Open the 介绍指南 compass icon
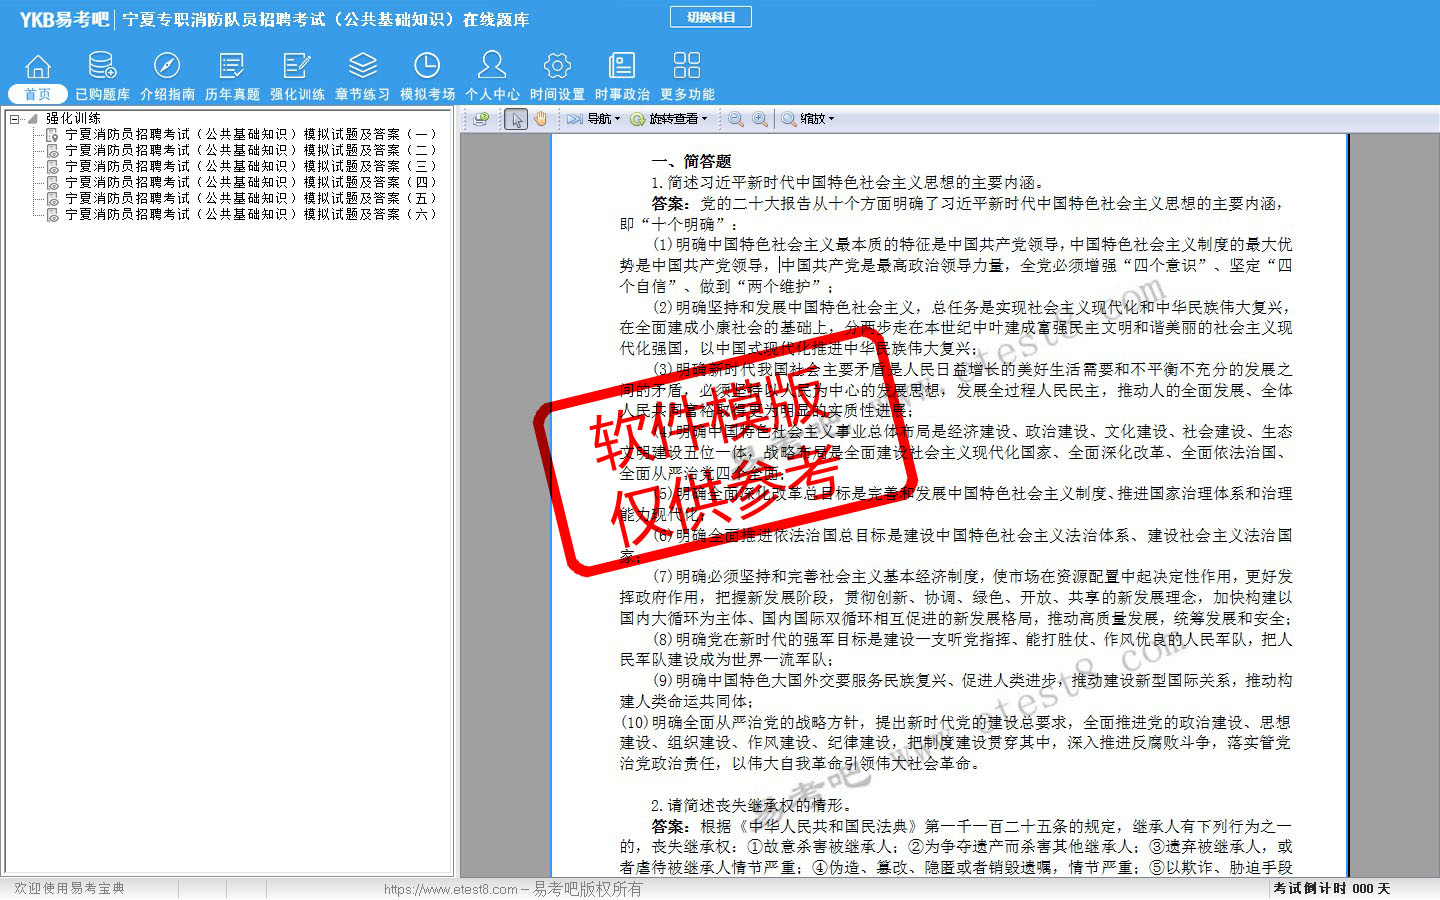This screenshot has width=1440, height=900. tap(167, 76)
